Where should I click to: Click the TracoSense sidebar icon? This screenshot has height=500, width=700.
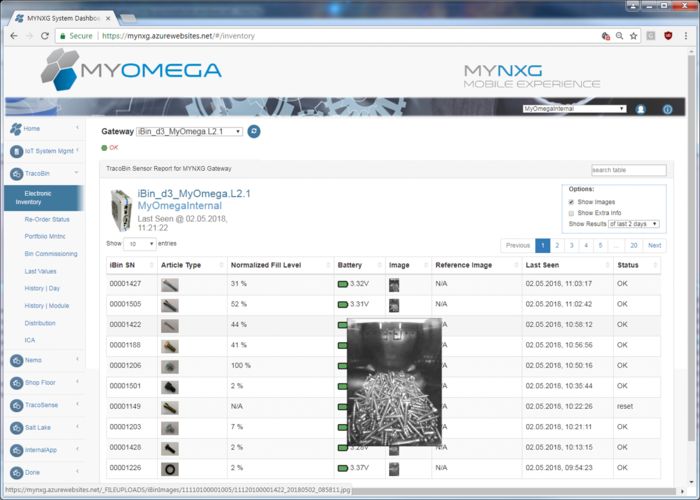pyautogui.click(x=17, y=405)
